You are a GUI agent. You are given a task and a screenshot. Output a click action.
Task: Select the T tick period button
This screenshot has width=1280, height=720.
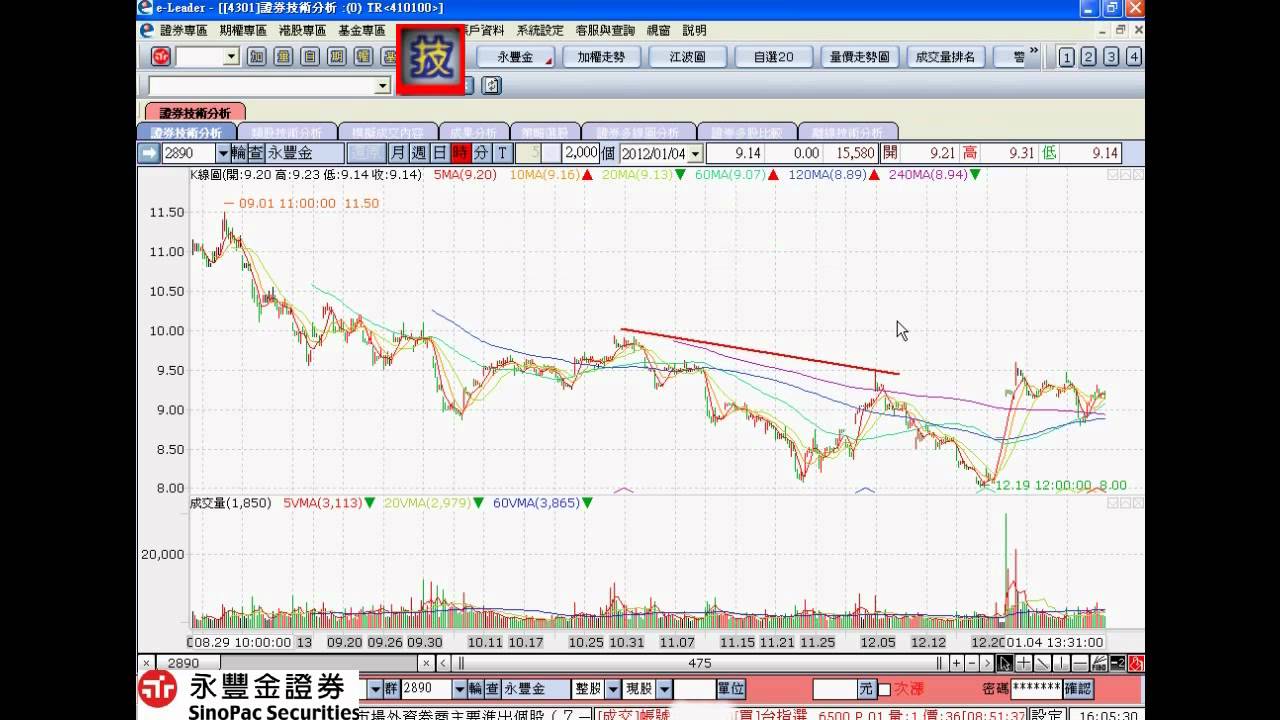coord(502,153)
